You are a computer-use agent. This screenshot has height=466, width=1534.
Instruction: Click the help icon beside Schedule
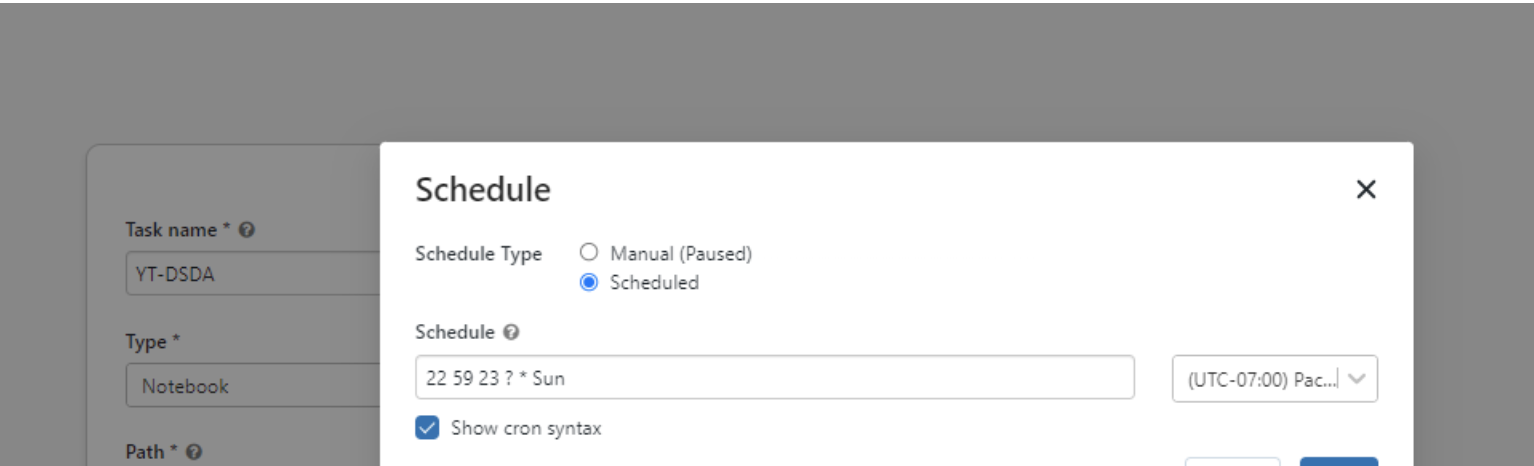(512, 333)
